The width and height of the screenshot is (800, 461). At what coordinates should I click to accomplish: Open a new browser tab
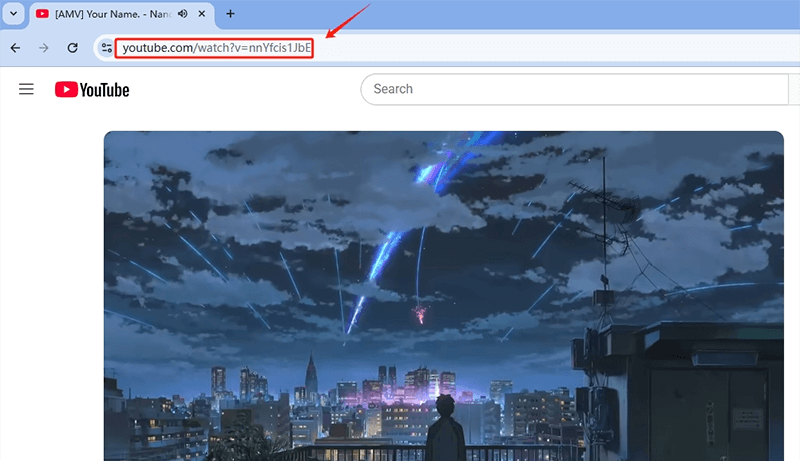pos(230,14)
